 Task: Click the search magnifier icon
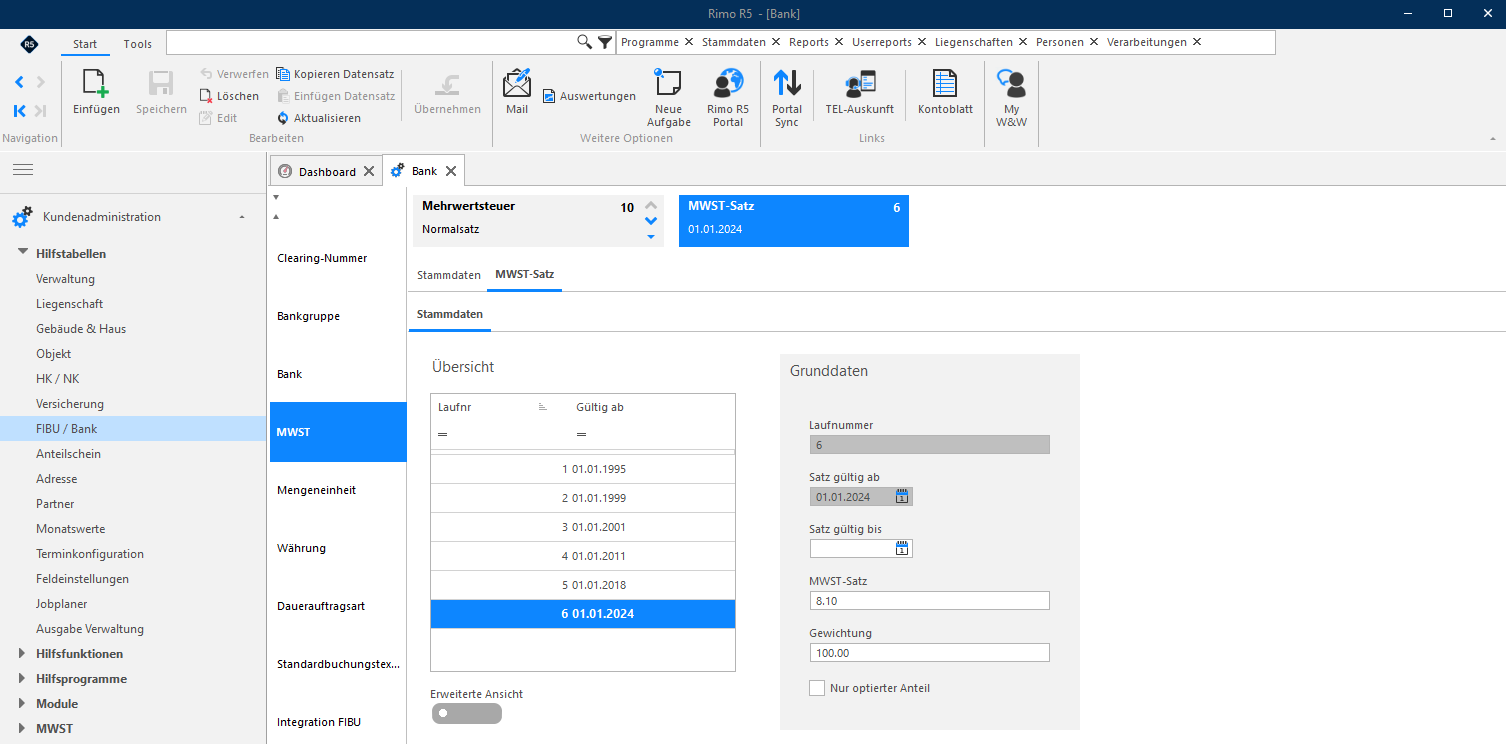coord(585,42)
